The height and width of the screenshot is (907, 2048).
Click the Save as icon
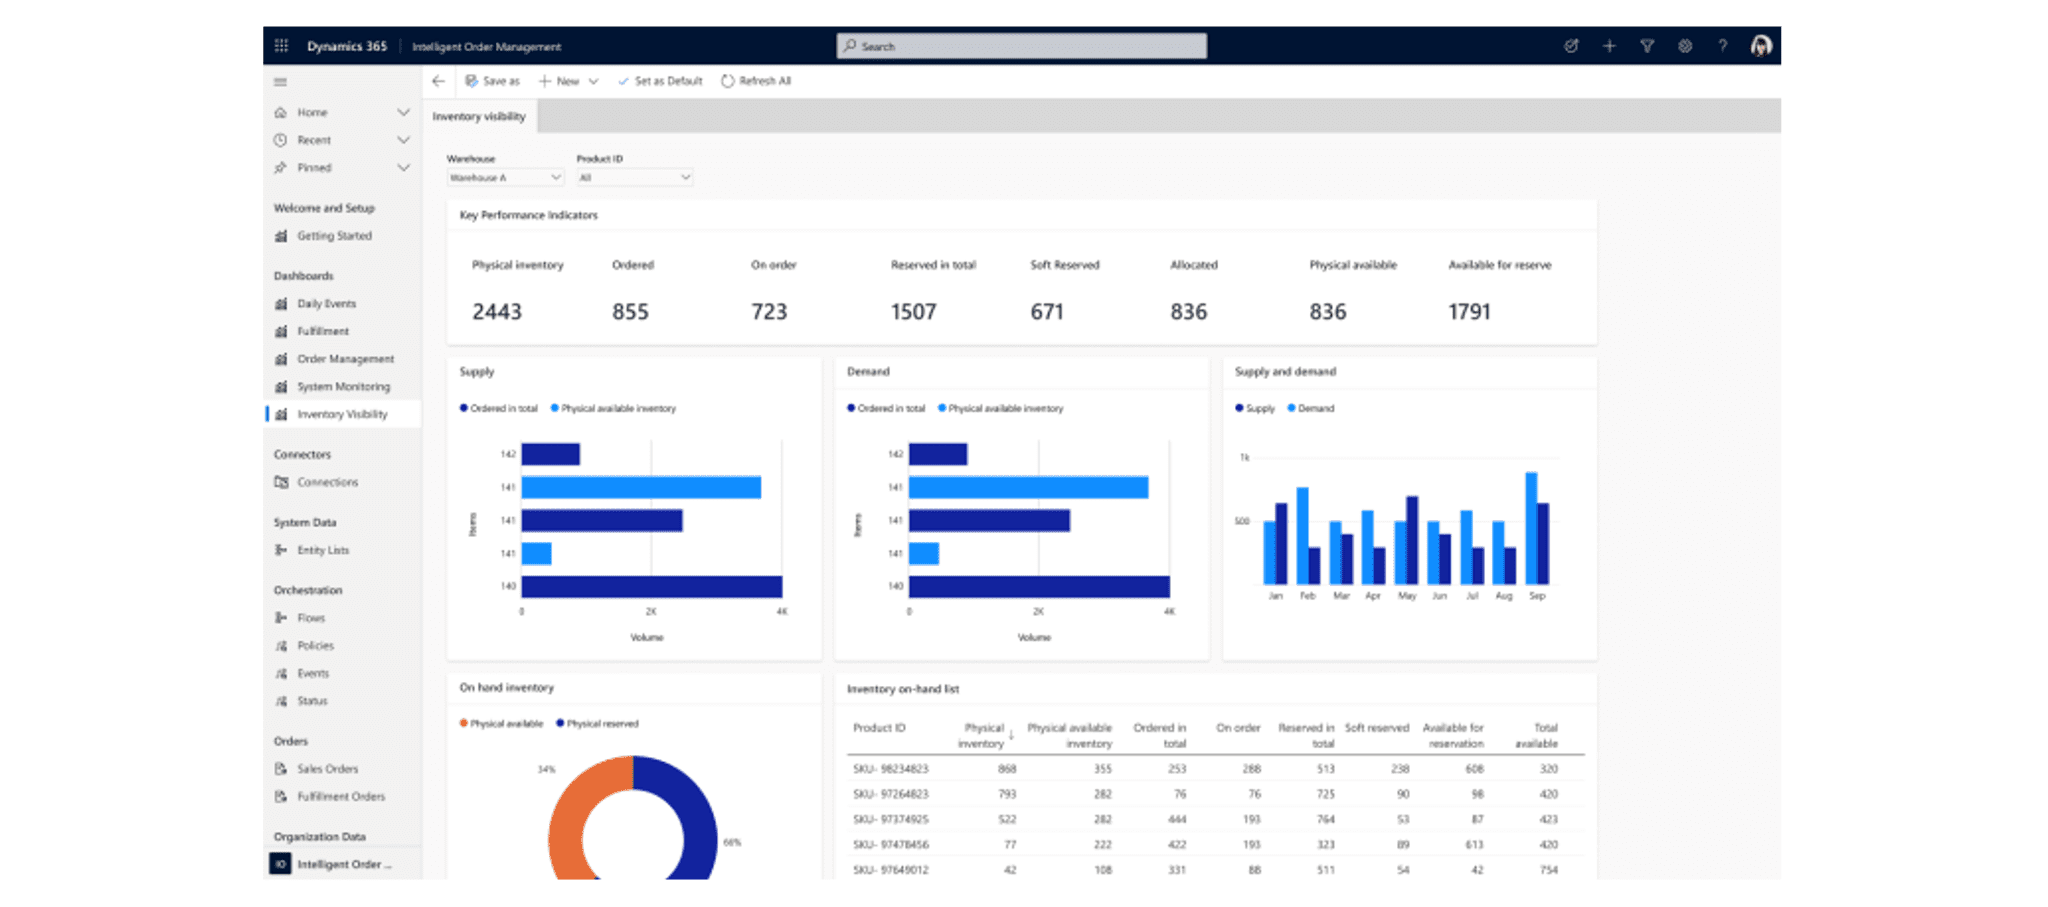point(471,81)
